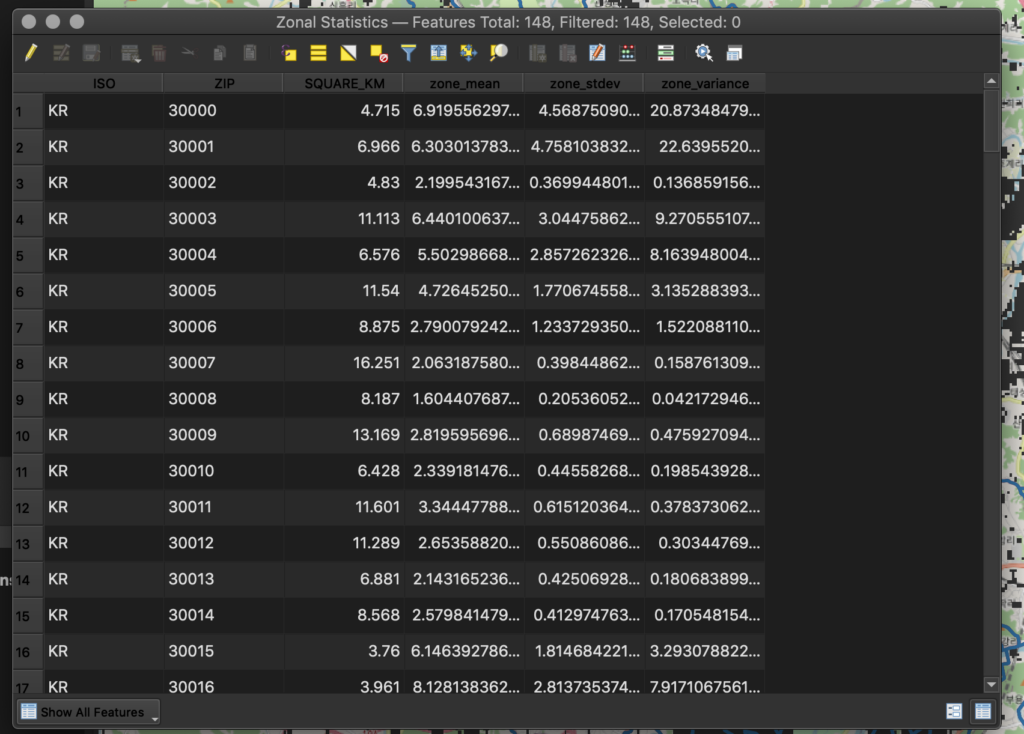Dock the attribute table window
The width and height of the screenshot is (1024, 734).
(x=735, y=53)
